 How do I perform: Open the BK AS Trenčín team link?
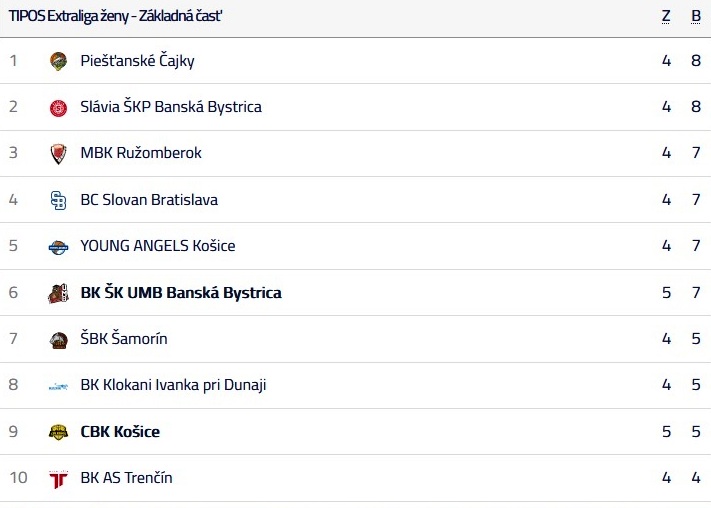126,478
